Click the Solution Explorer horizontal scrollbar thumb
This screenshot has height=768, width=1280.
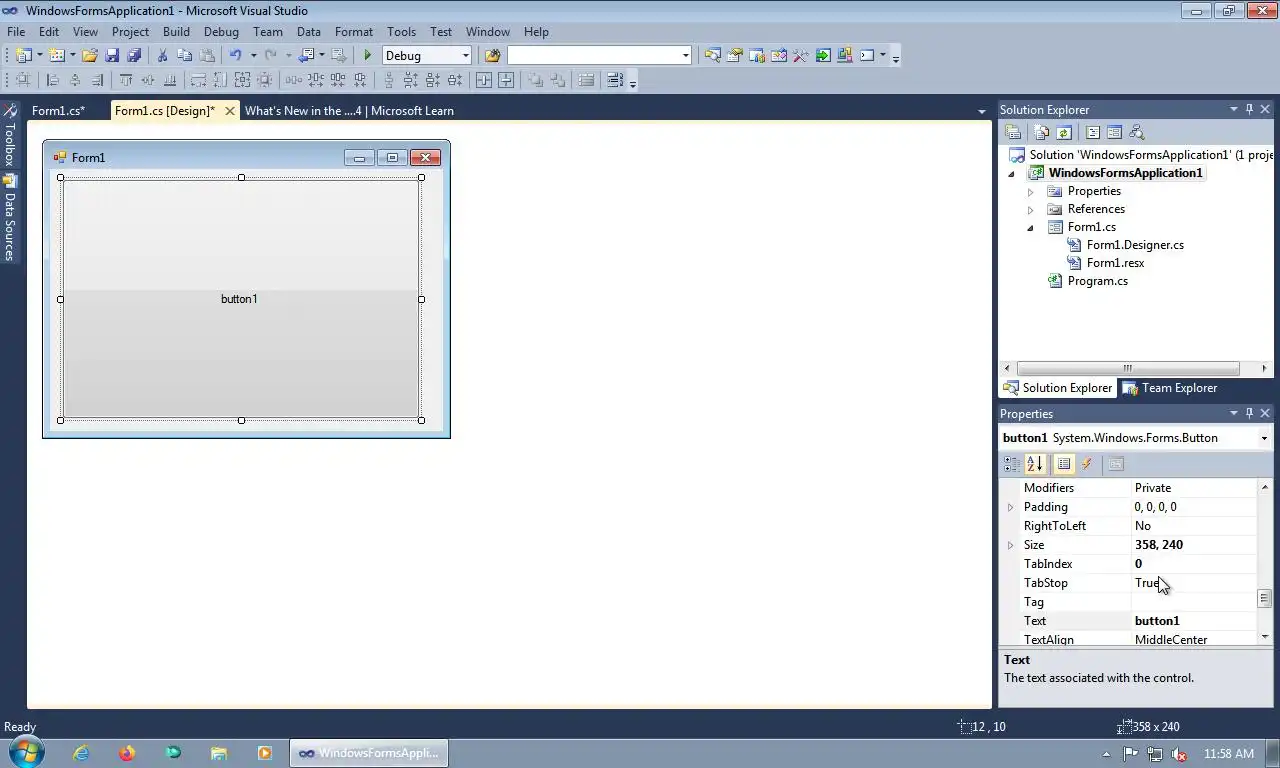(x=1128, y=368)
